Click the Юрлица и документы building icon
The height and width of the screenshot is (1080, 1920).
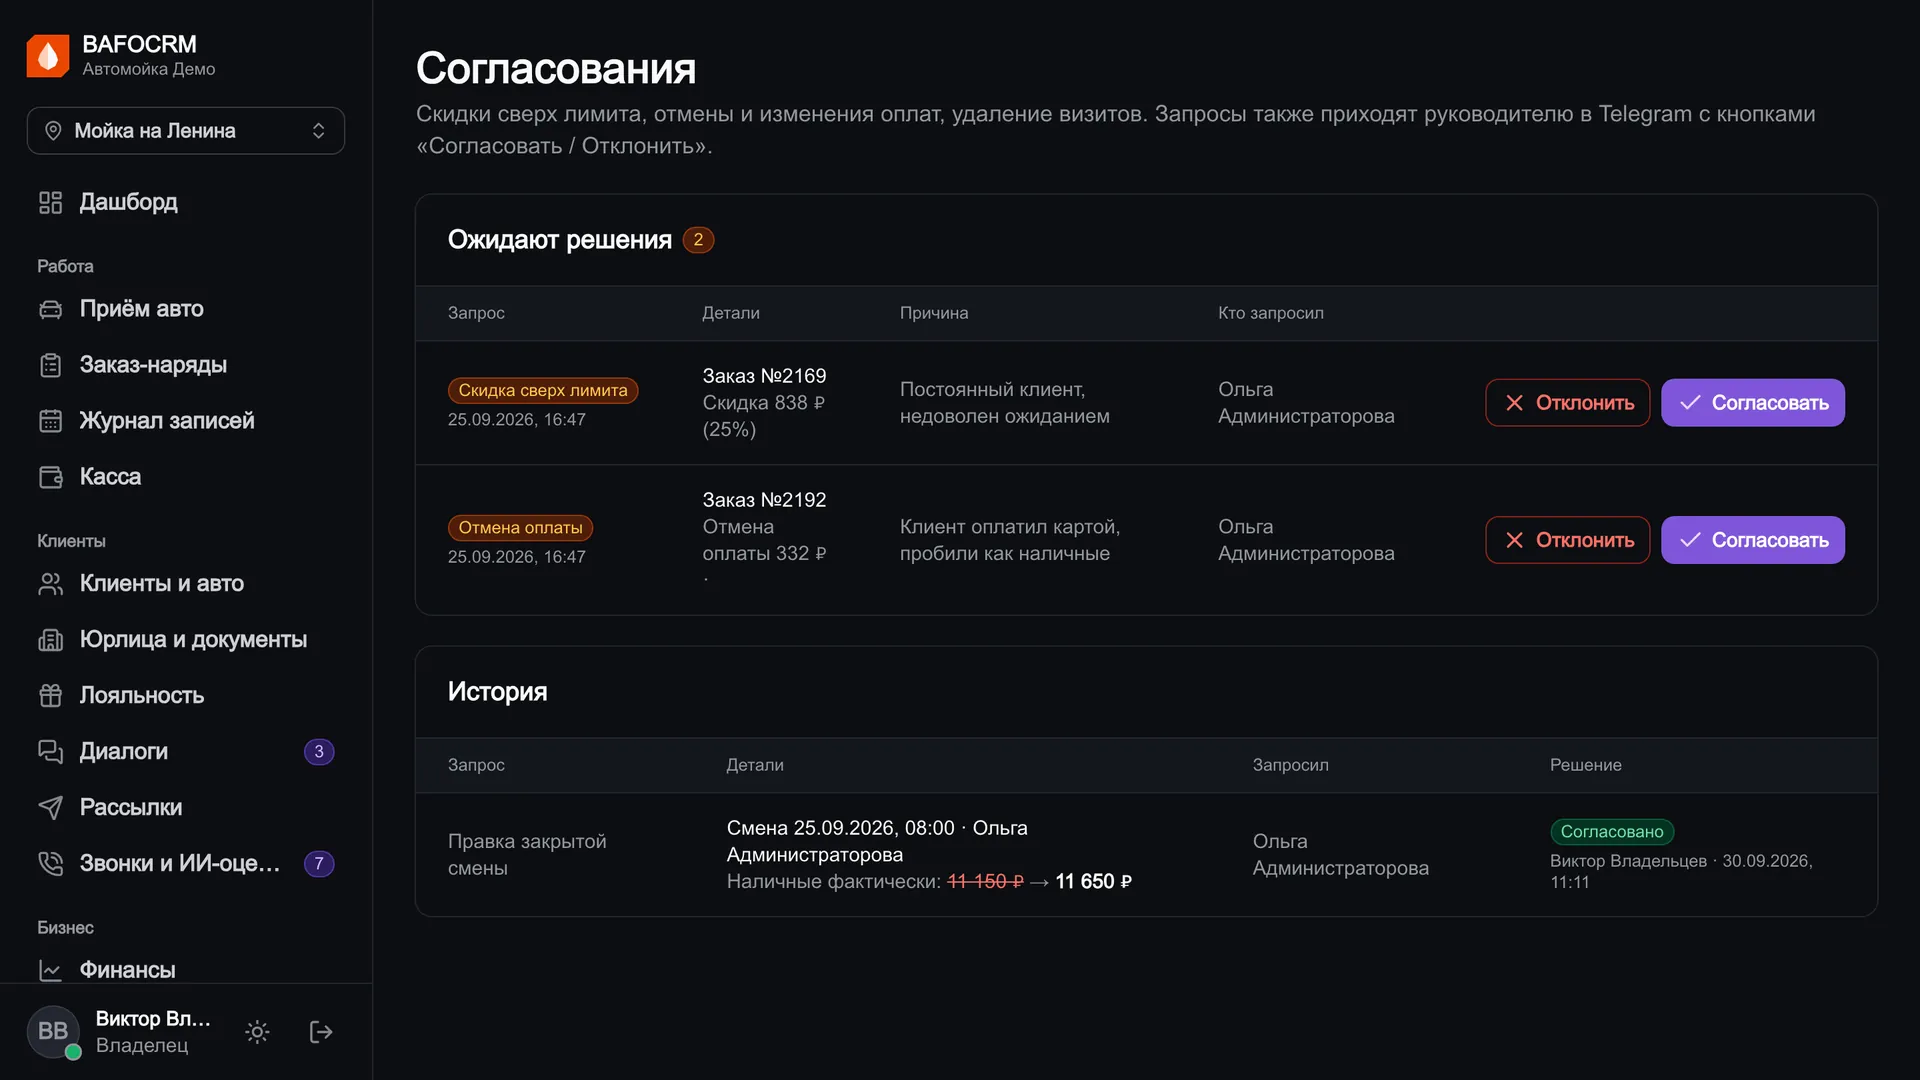pyautogui.click(x=51, y=640)
